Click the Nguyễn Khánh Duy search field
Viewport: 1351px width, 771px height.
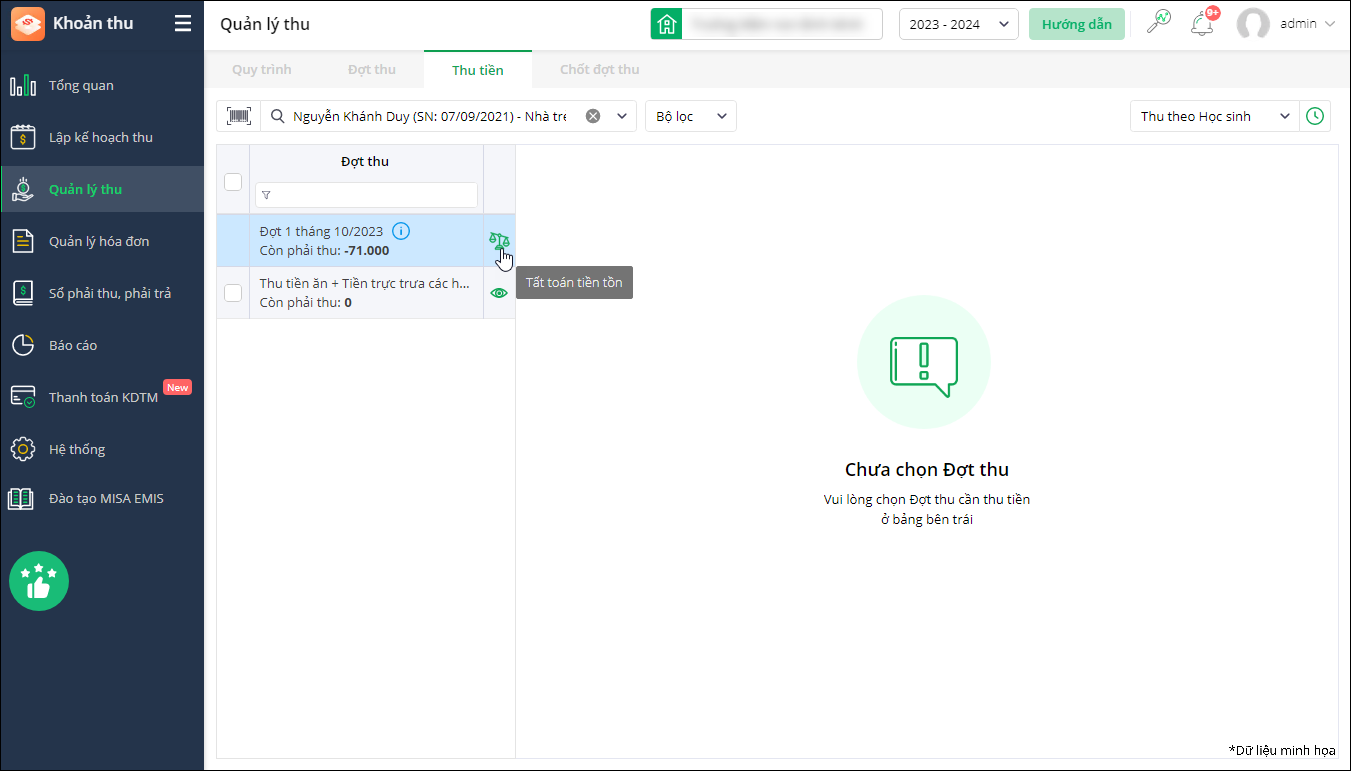430,116
